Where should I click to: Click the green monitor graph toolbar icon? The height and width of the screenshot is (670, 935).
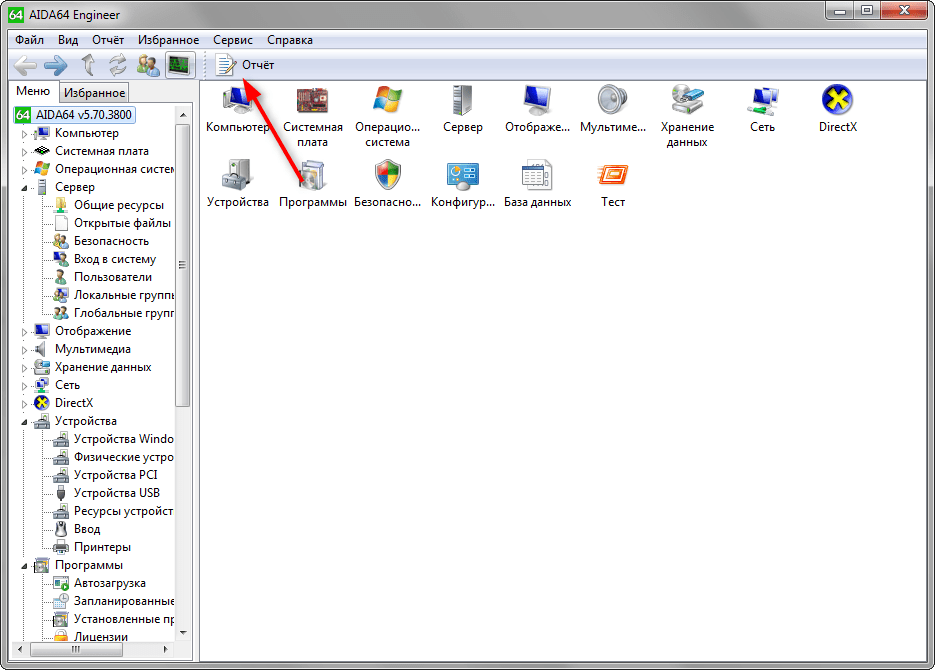point(180,65)
